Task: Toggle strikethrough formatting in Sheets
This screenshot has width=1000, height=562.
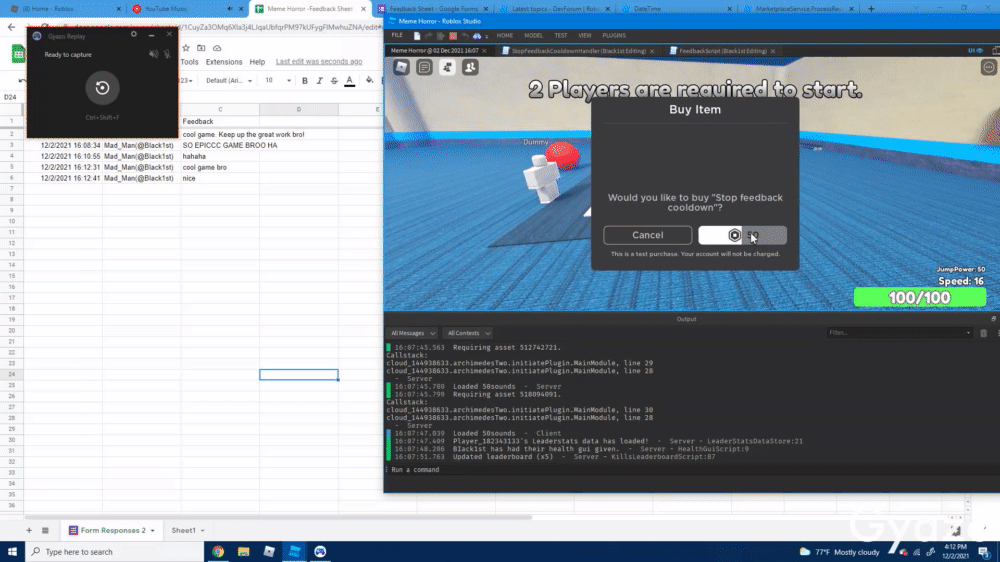Action: 334,81
